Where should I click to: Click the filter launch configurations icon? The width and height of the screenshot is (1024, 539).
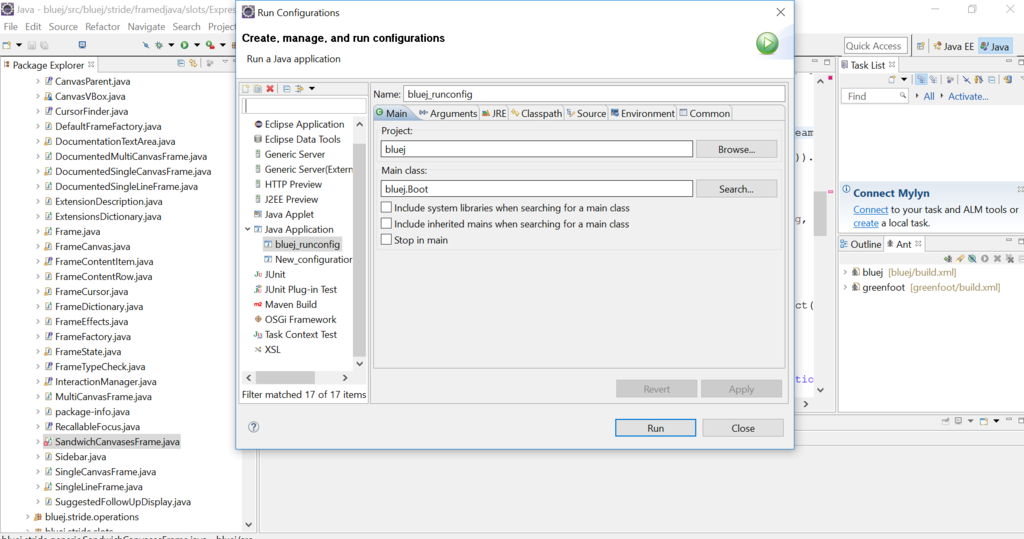300,89
